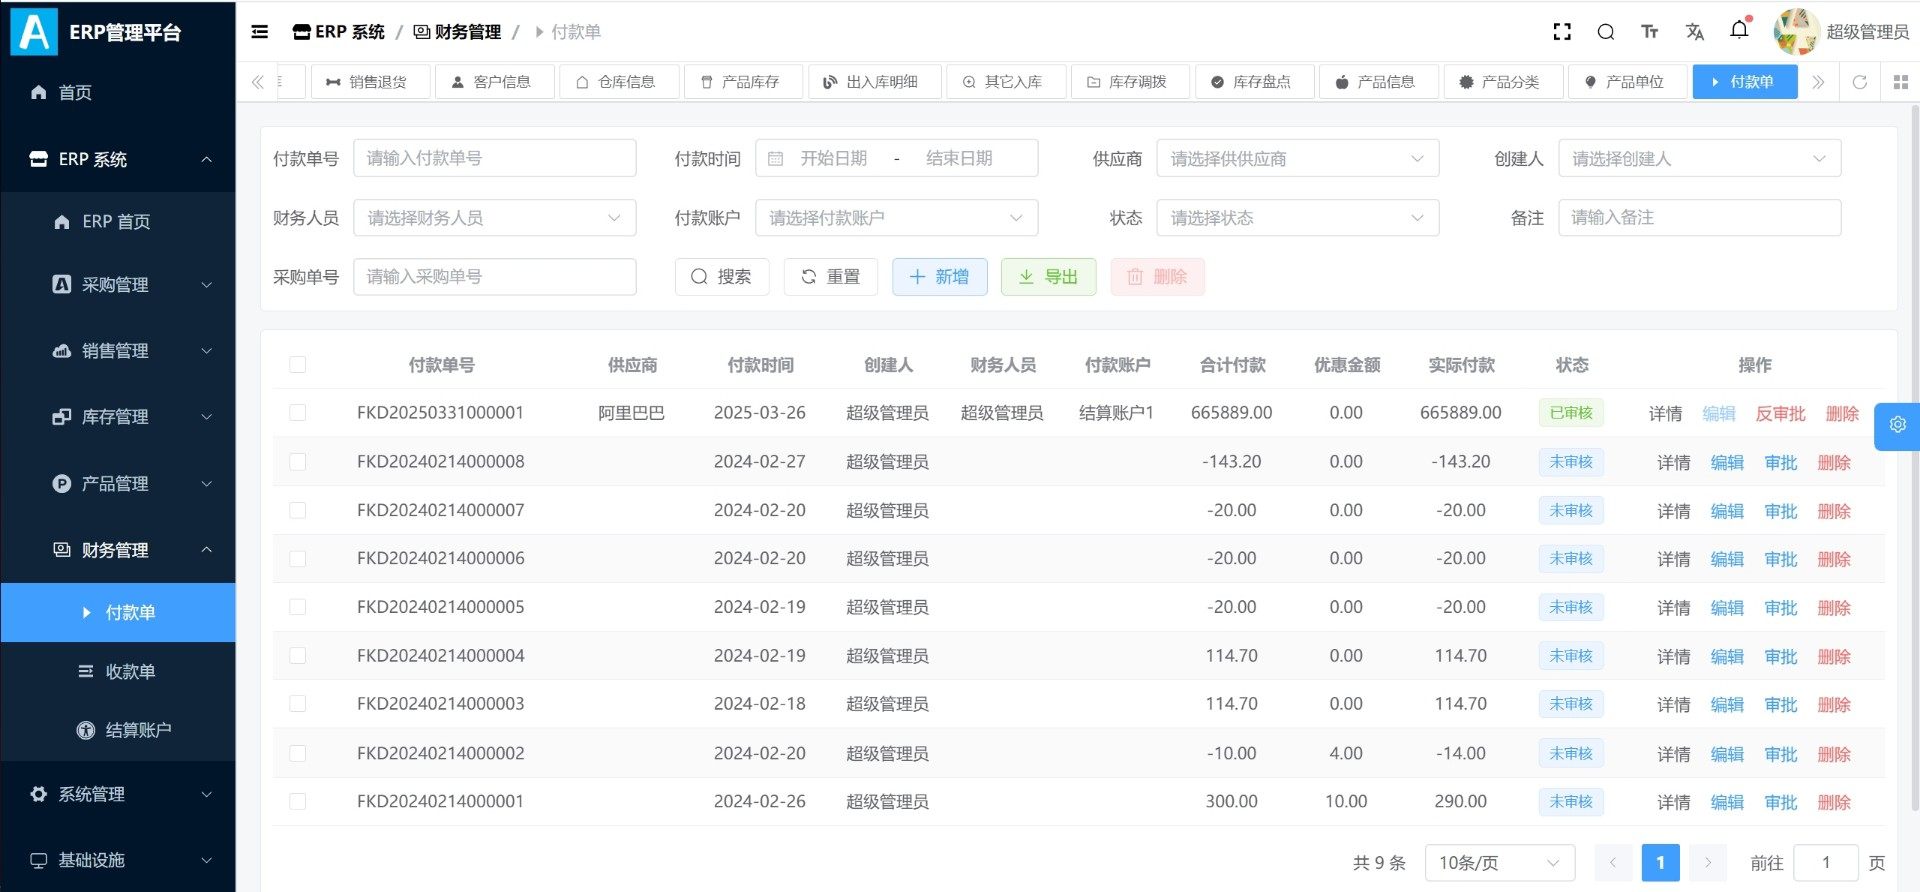Open the tab grid layout icon
Screen dimensions: 1920x892
point(1900,82)
